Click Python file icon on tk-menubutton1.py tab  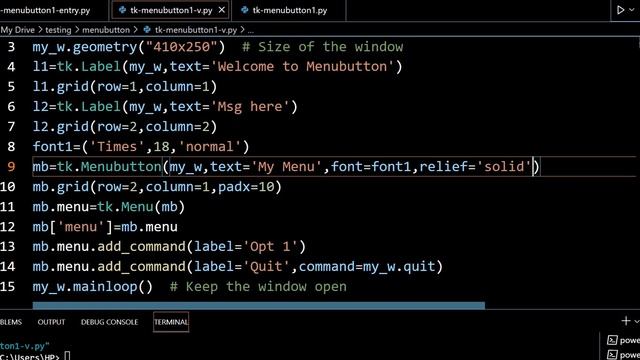point(244,10)
